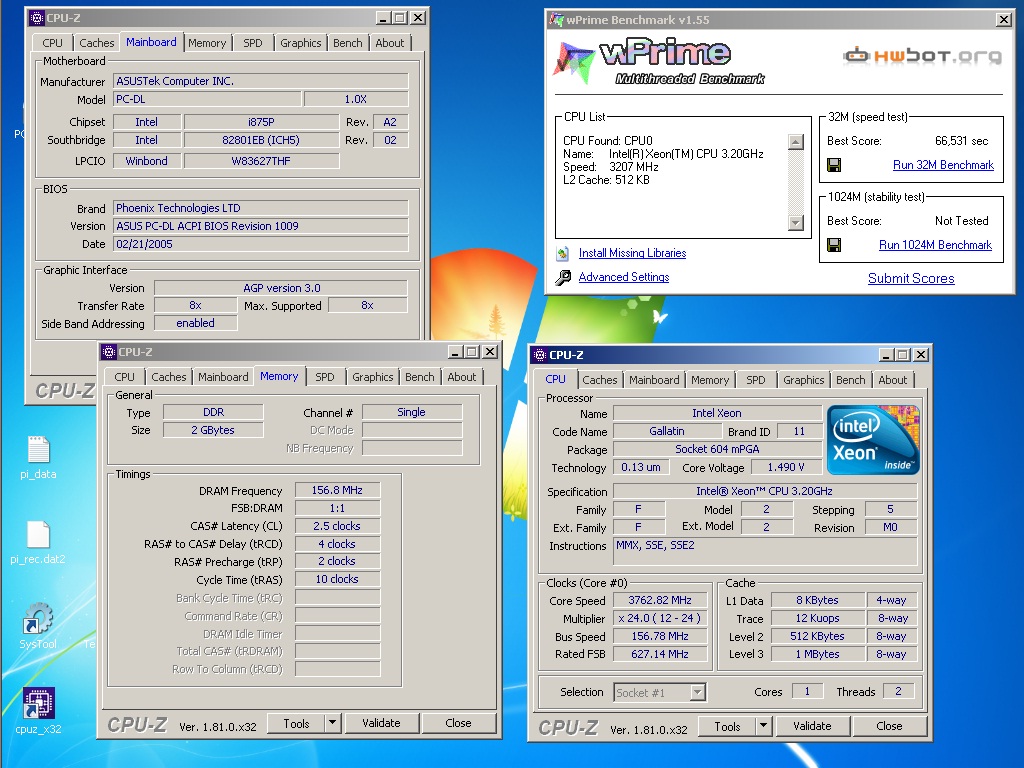This screenshot has height=768, width=1024.
Task: Click the Instructions field MMX, SSE, SSE2
Action: click(x=765, y=552)
